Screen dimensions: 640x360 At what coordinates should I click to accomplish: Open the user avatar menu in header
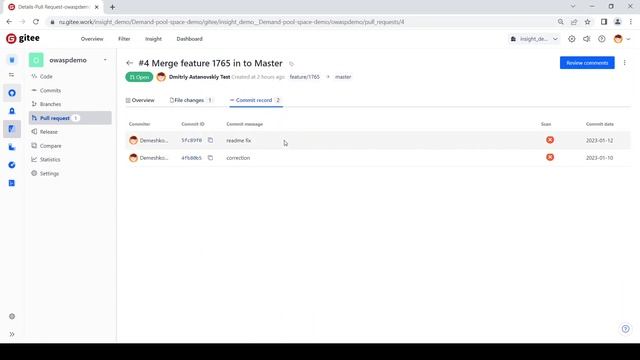point(622,39)
